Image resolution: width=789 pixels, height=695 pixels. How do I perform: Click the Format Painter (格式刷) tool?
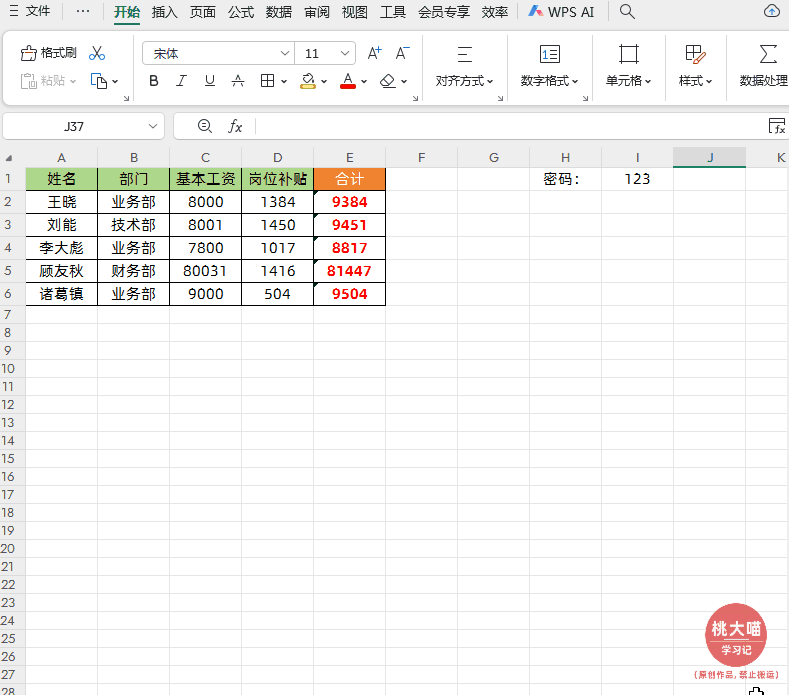click(48, 53)
